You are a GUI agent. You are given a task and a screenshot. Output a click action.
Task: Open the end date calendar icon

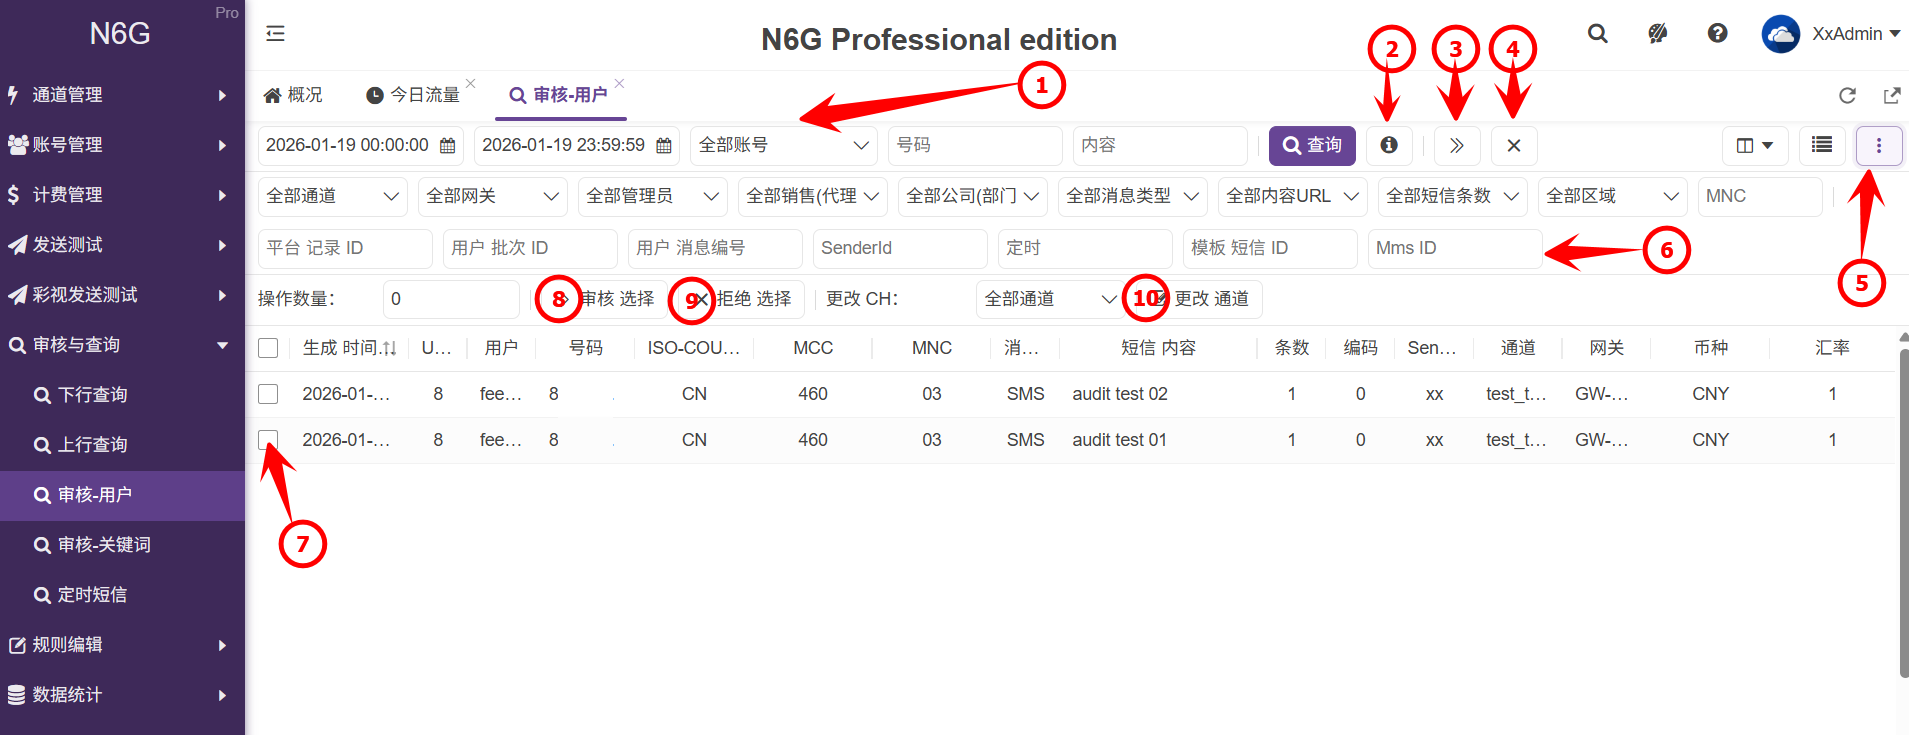(x=664, y=145)
